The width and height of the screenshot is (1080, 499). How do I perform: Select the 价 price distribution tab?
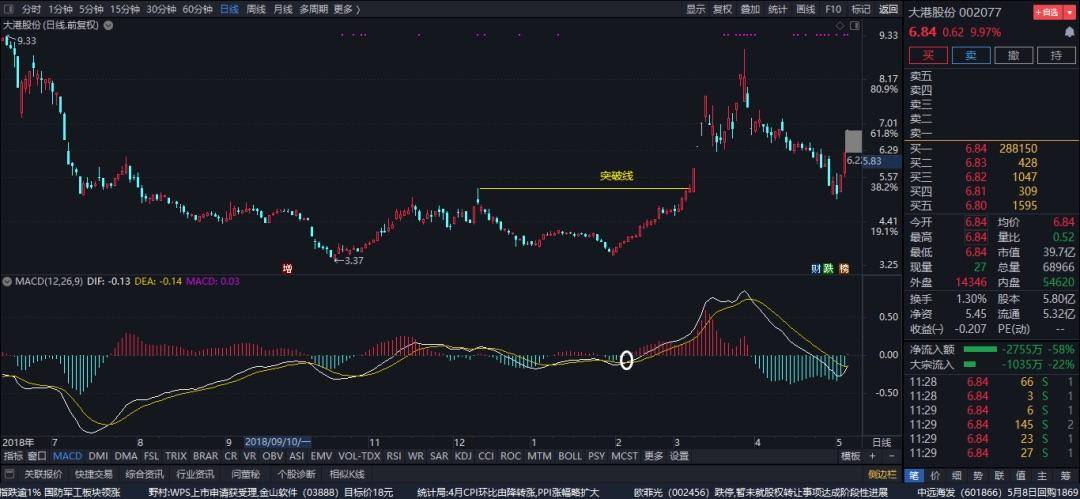coord(935,475)
